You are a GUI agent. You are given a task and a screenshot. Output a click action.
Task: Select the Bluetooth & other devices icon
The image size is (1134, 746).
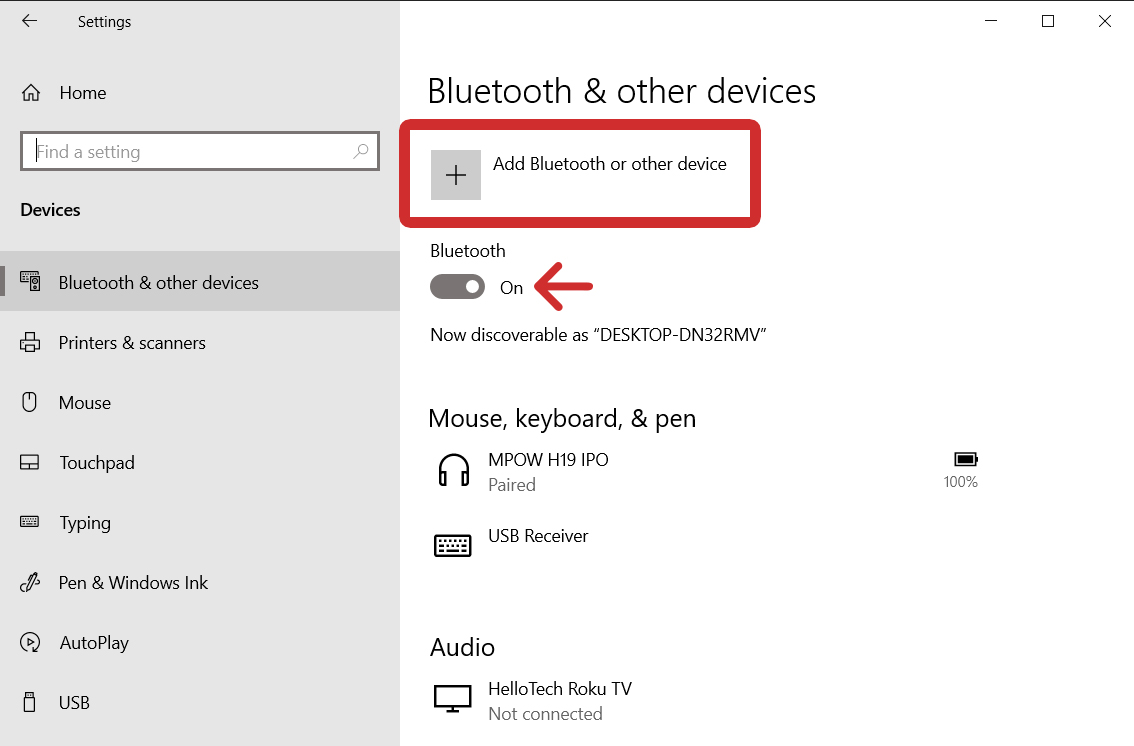point(30,281)
